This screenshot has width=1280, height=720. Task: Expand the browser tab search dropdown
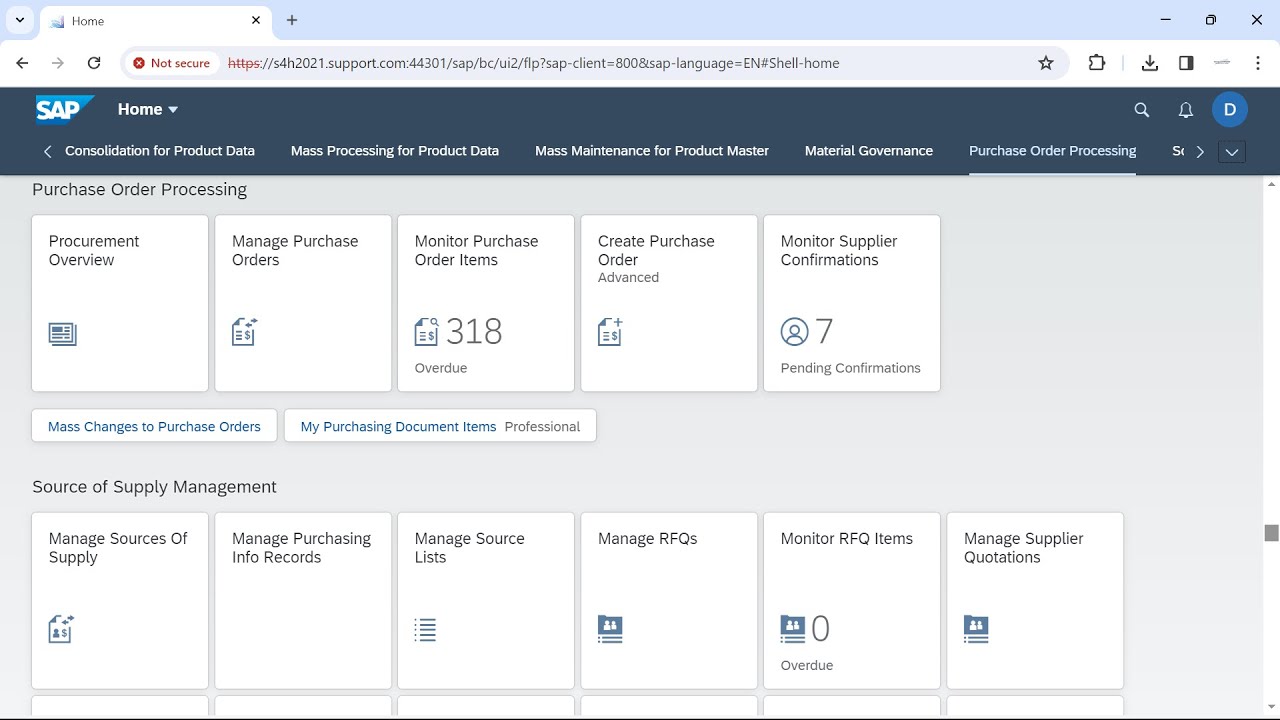[20, 20]
